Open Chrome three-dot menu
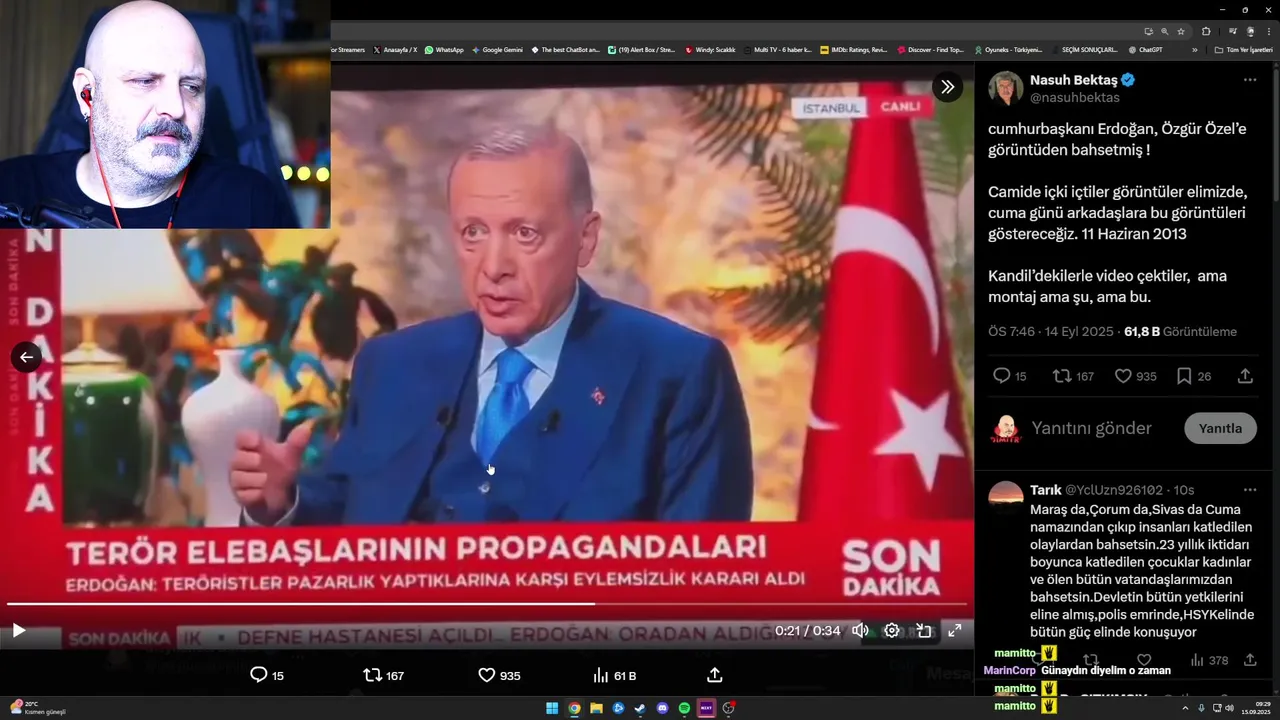 pos(1268,32)
